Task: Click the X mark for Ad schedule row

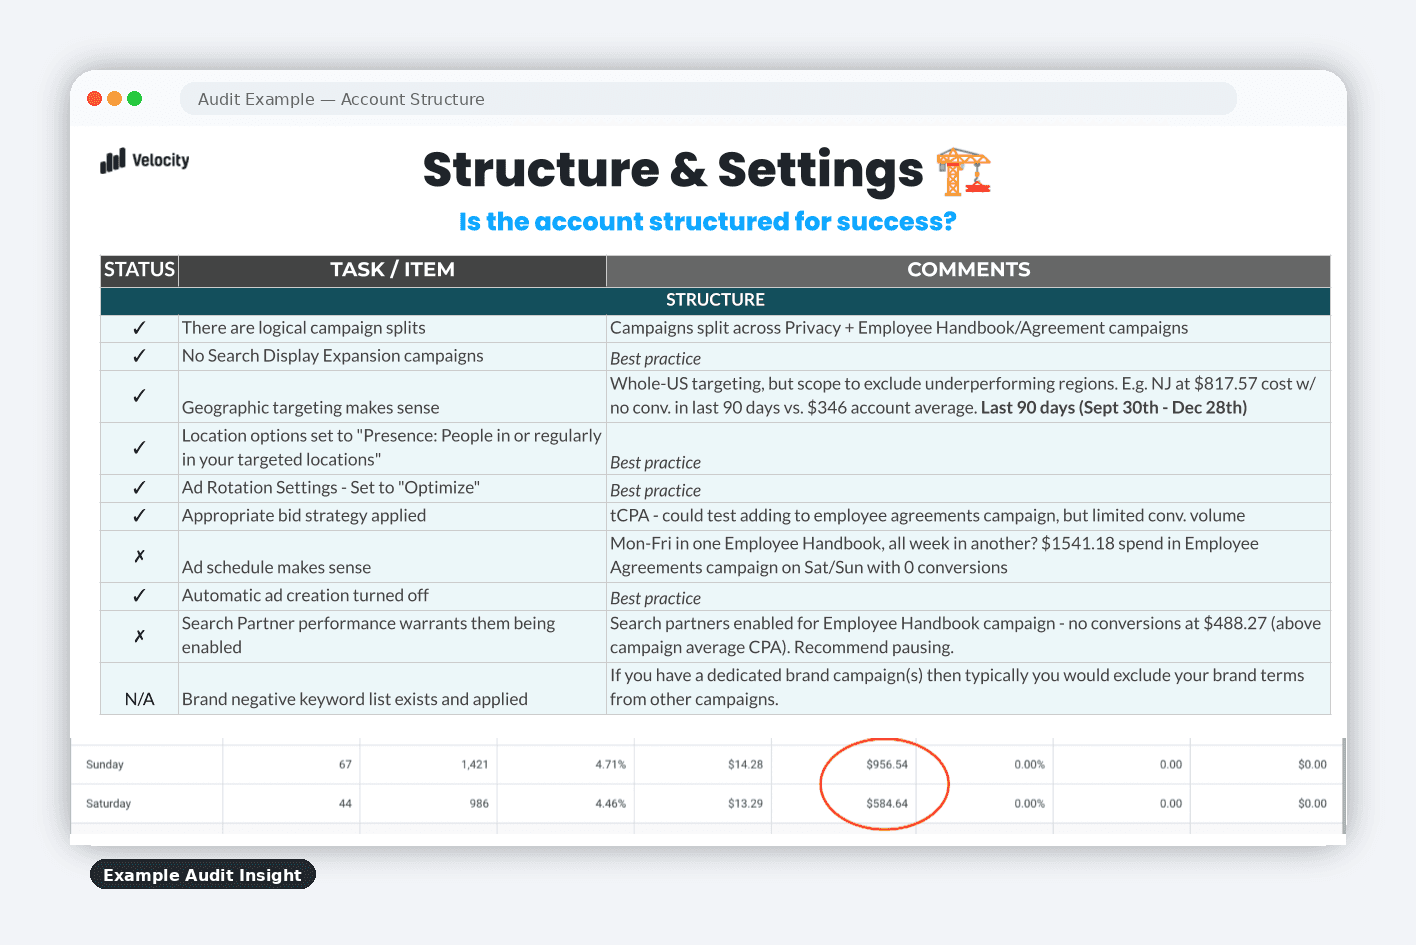Action: click(x=139, y=556)
